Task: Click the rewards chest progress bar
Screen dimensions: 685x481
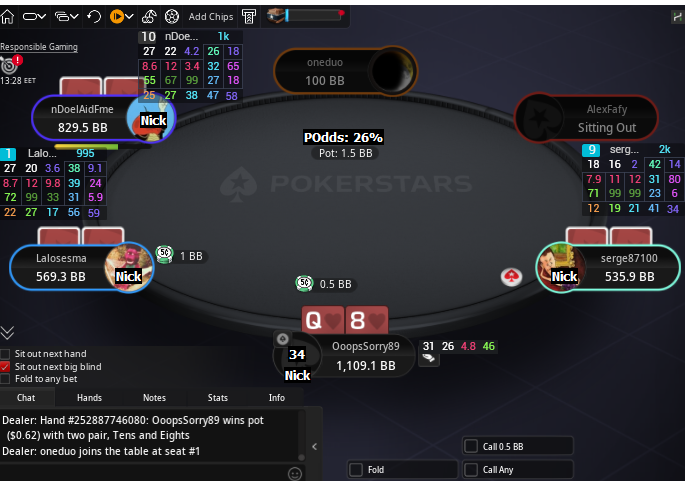Action: pos(306,16)
